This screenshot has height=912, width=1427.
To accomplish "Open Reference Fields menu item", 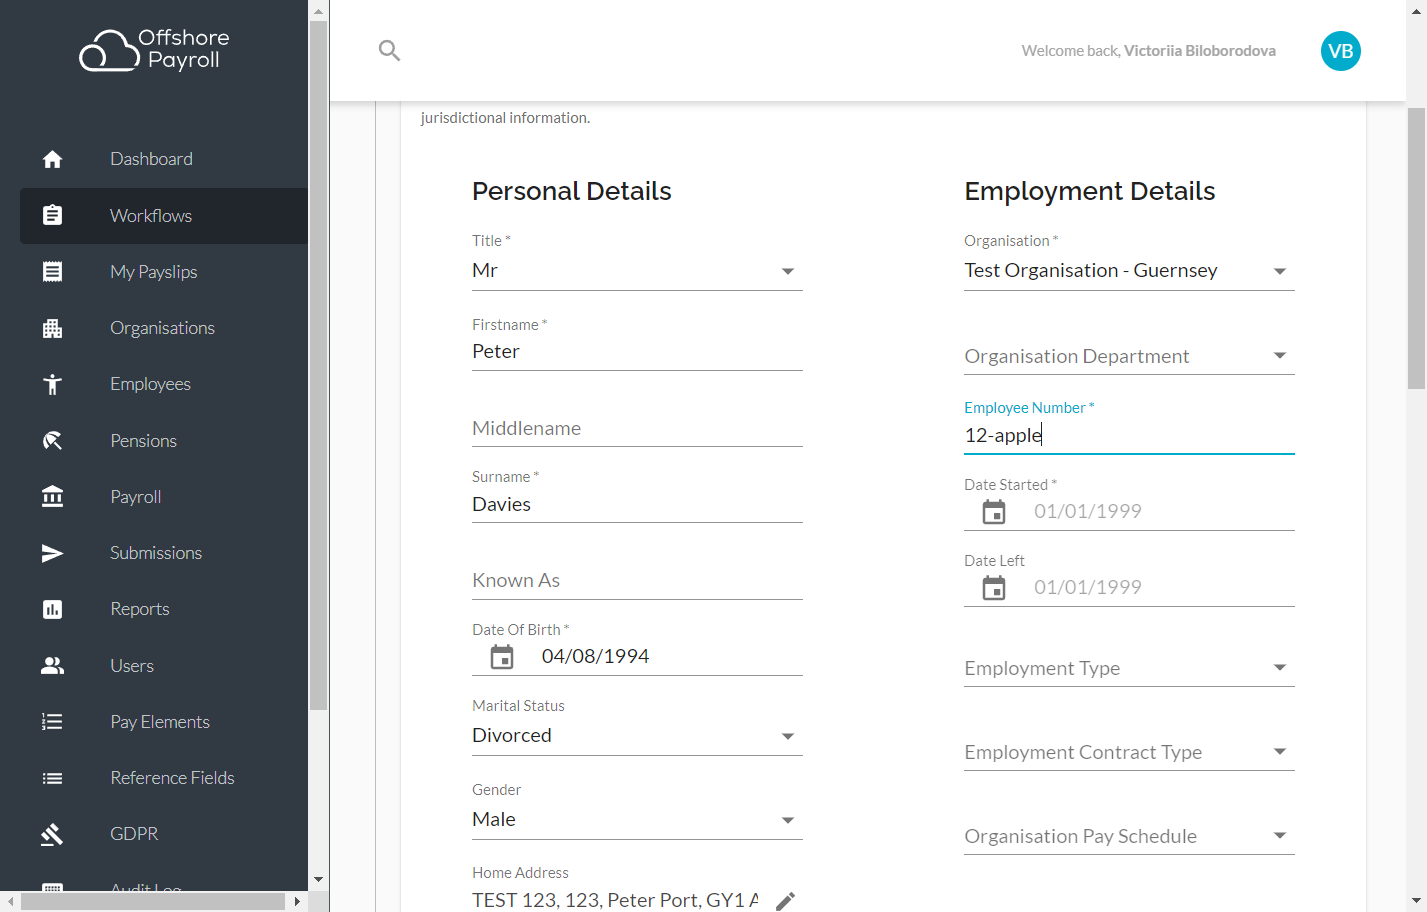I will (x=164, y=778).
